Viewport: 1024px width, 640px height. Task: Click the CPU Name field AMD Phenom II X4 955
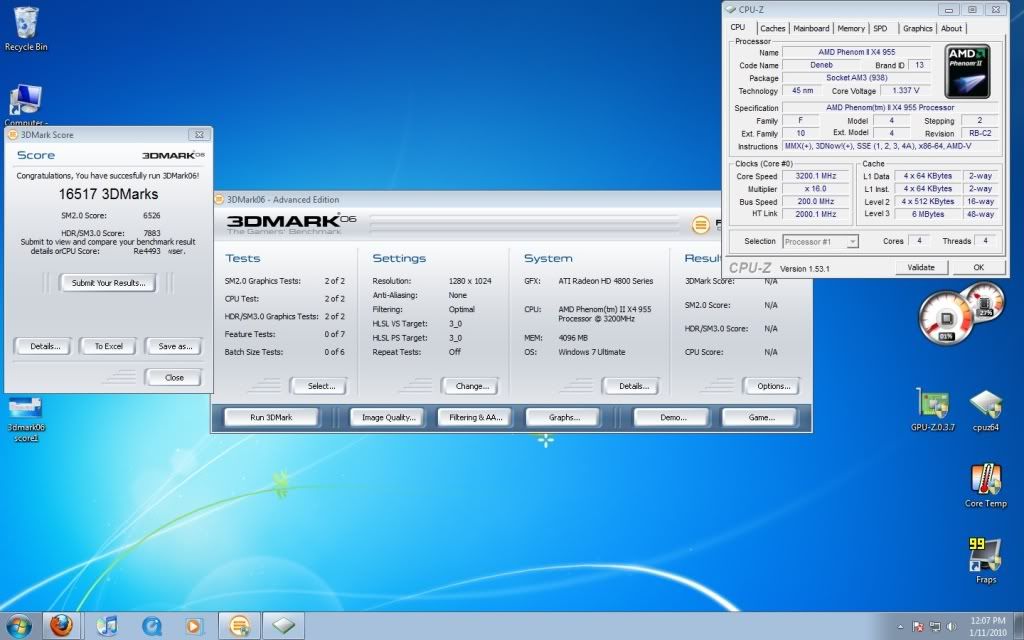856,52
